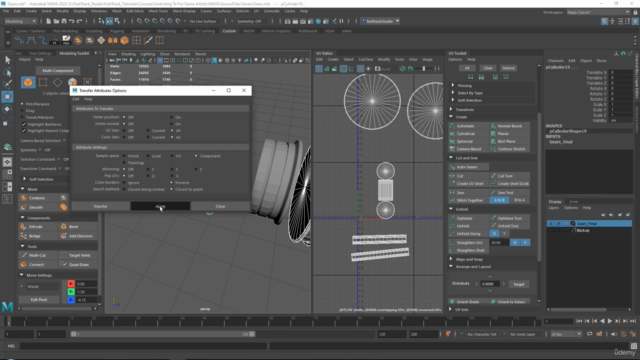
Task: Set Vertex position to On
Action: (172, 117)
